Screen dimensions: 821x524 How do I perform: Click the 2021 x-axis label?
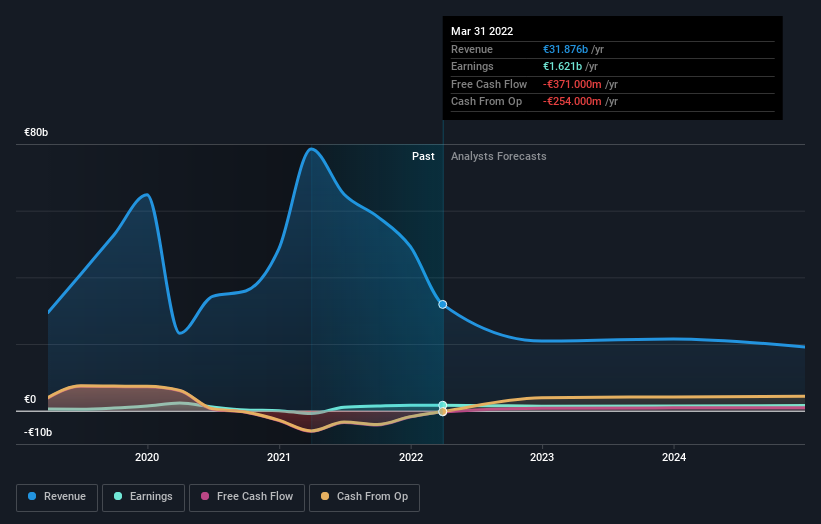[279, 457]
